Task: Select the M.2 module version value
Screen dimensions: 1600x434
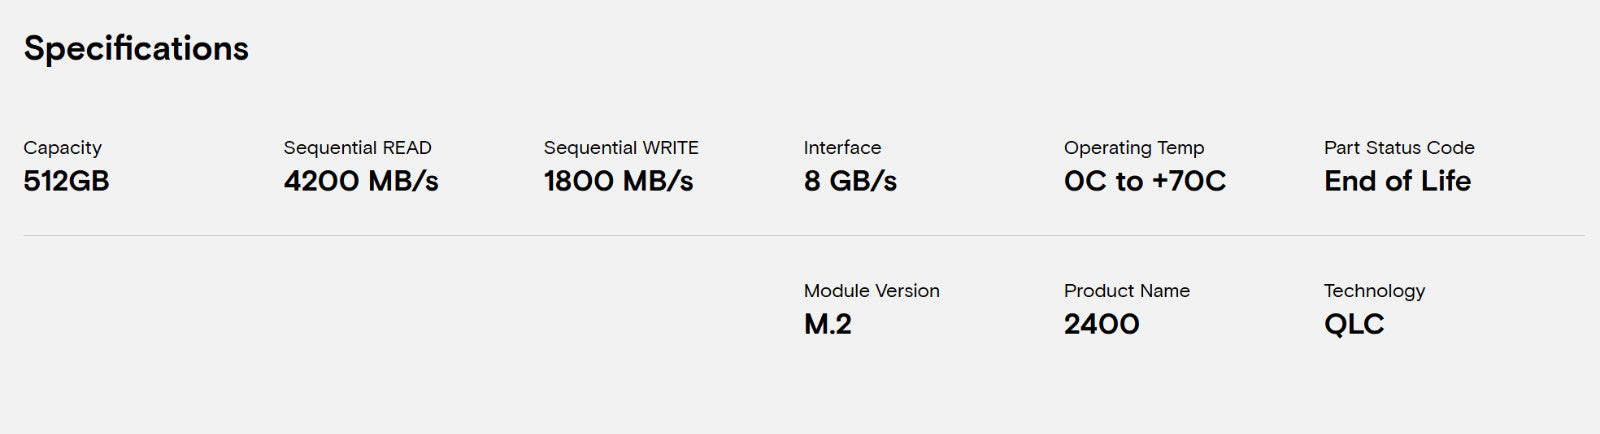Action: (x=827, y=324)
